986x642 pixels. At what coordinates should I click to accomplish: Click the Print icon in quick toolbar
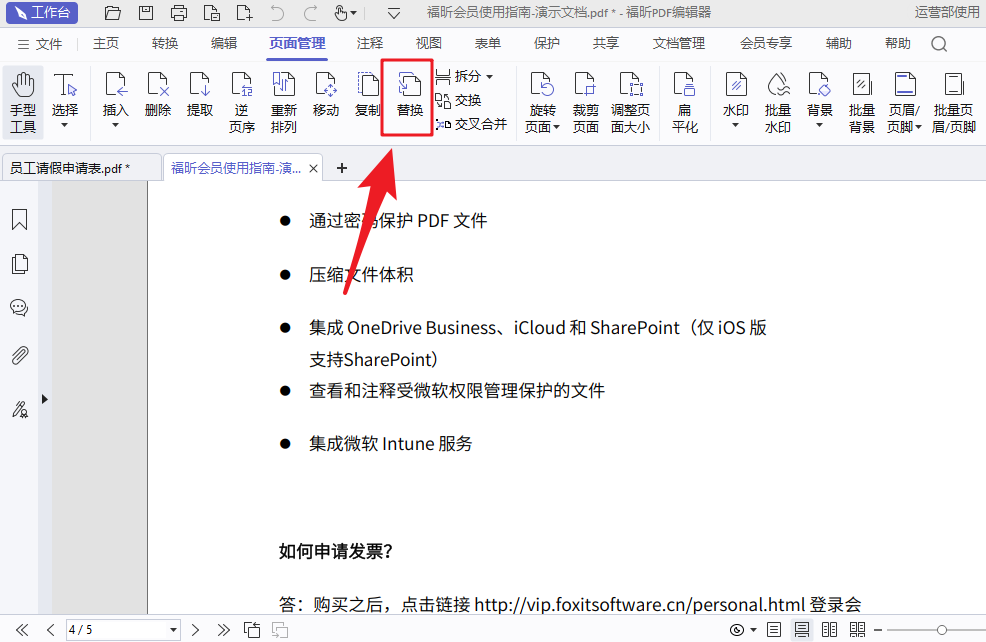click(x=178, y=13)
